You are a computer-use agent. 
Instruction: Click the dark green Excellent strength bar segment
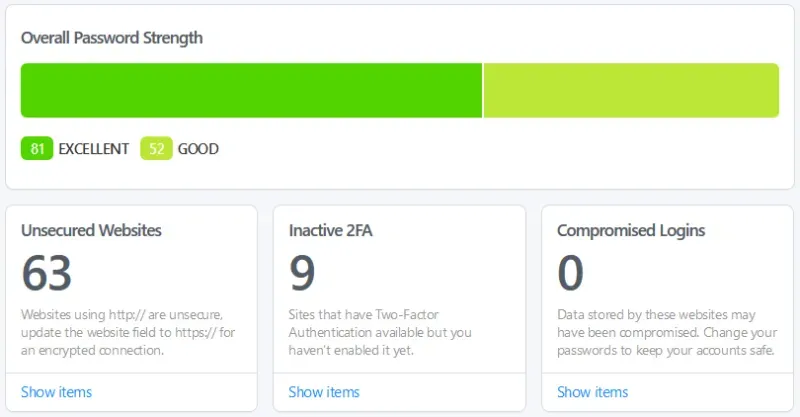[x=251, y=90]
